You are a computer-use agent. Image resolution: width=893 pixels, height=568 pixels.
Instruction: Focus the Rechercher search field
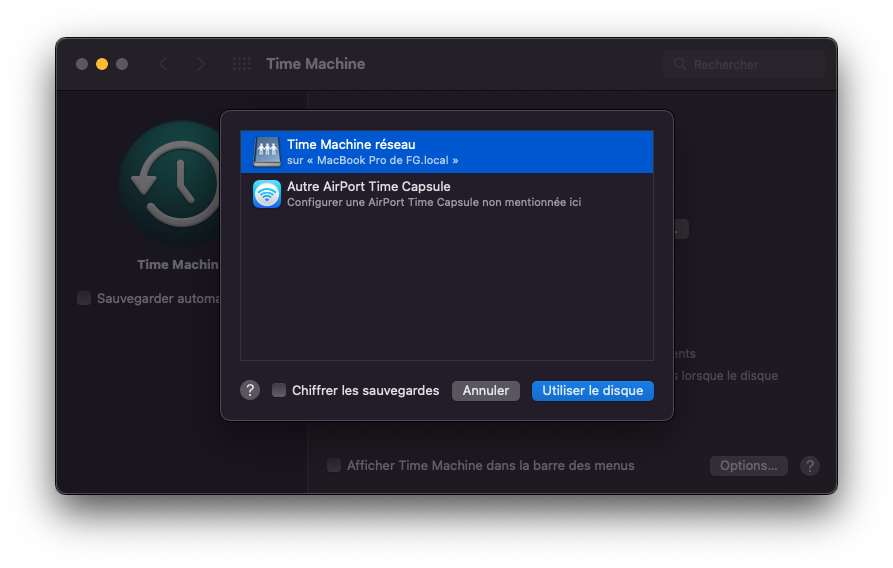tap(744, 64)
